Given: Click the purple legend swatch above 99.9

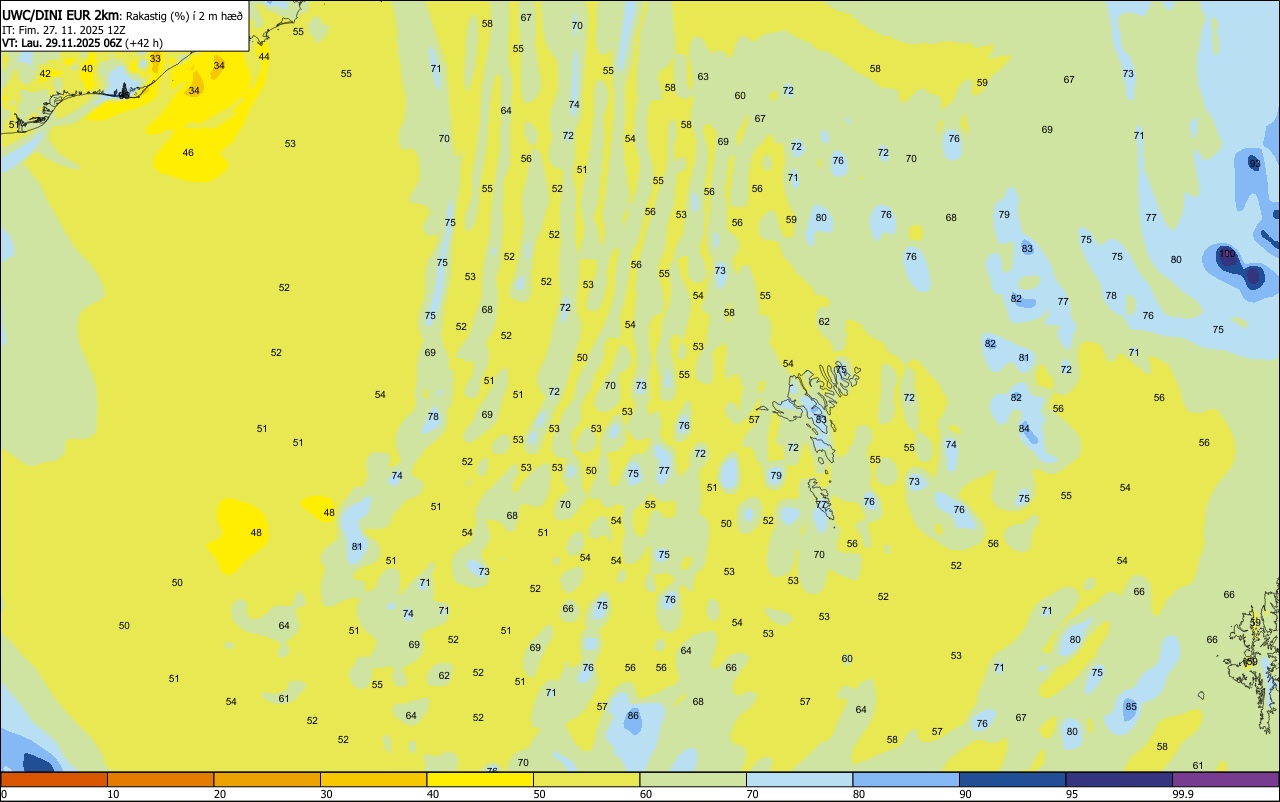Looking at the screenshot, I should click(x=1225, y=779).
